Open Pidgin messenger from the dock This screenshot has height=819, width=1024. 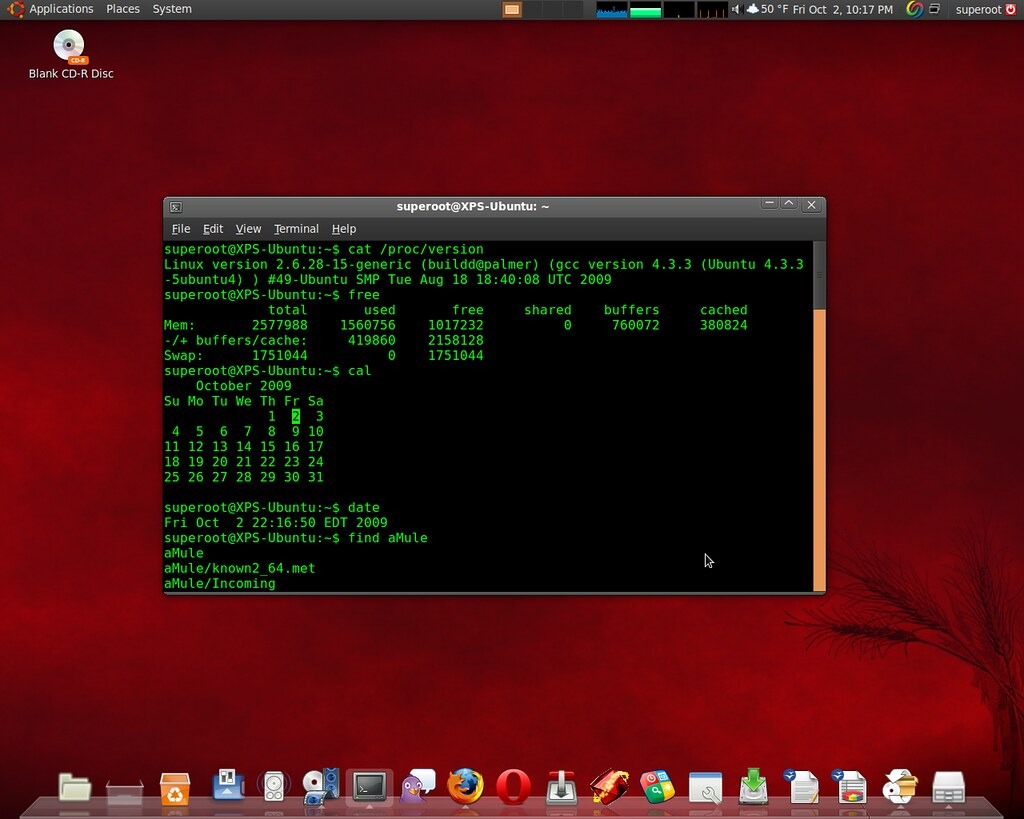[x=418, y=786]
